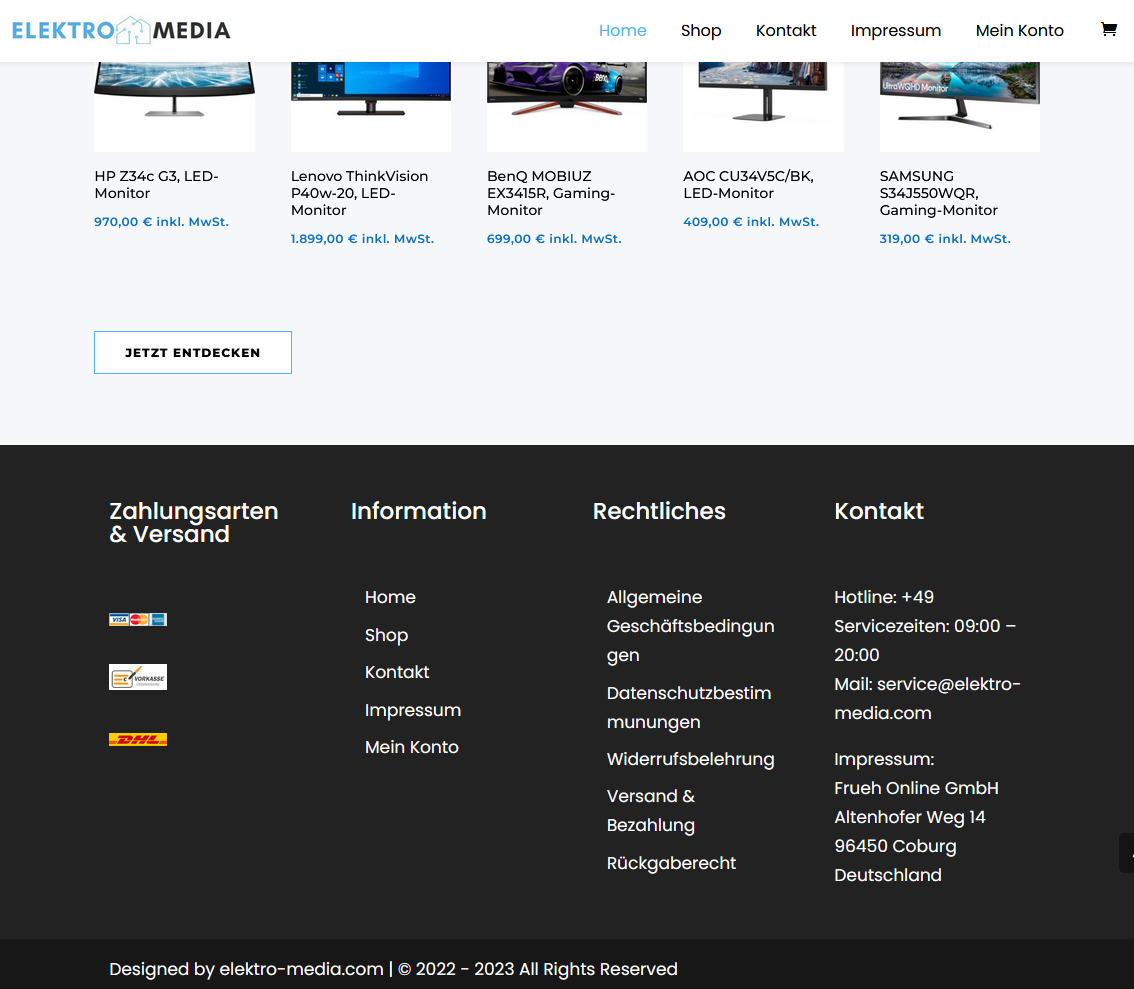
Task: Click the Information footer heading
Action: coord(419,511)
